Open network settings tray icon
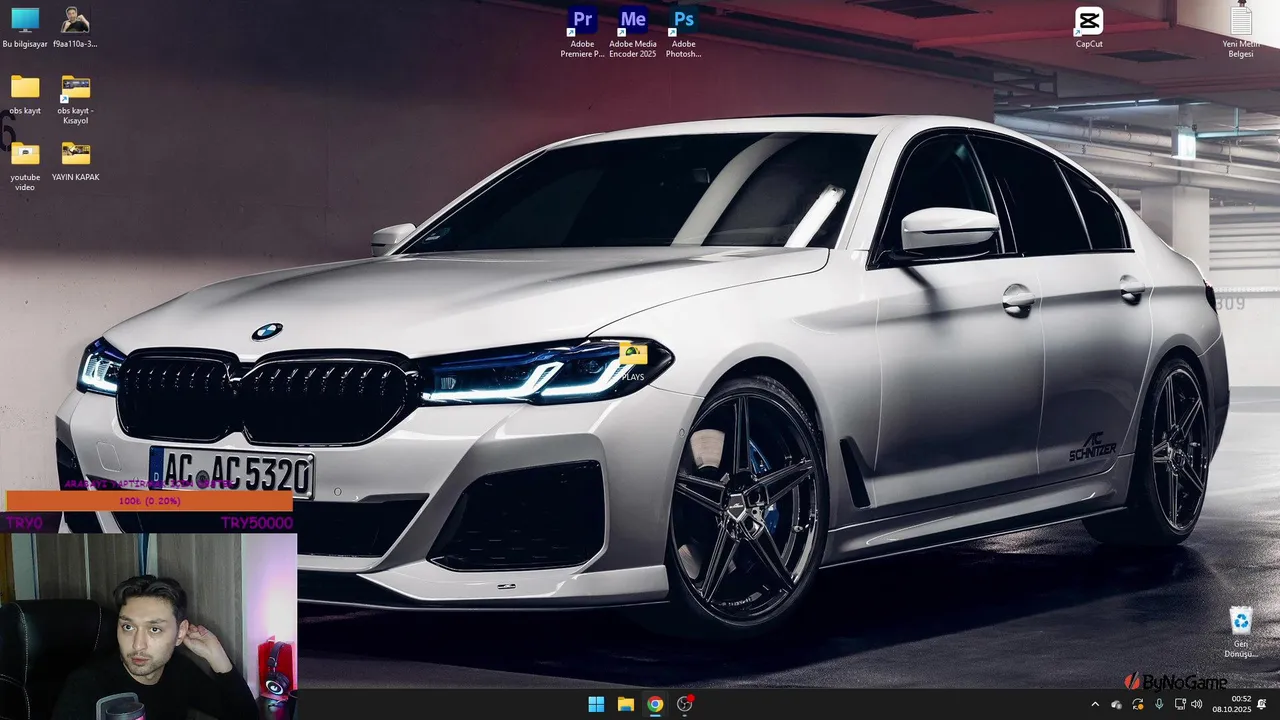 pyautogui.click(x=1179, y=705)
